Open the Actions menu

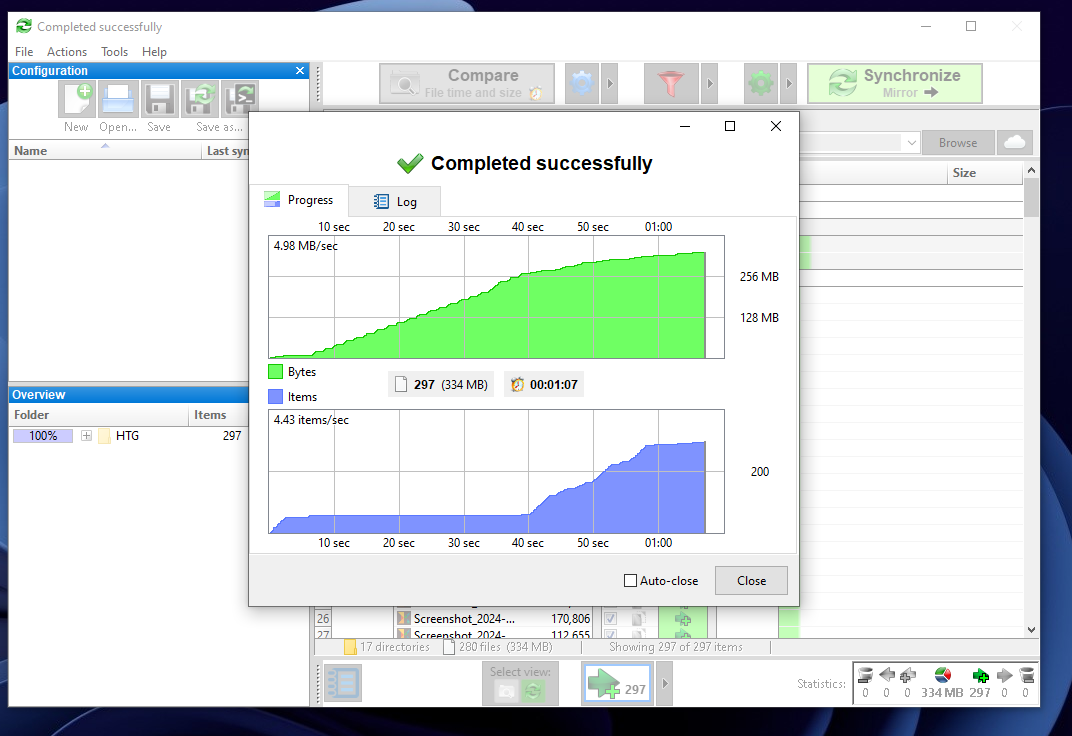67,52
